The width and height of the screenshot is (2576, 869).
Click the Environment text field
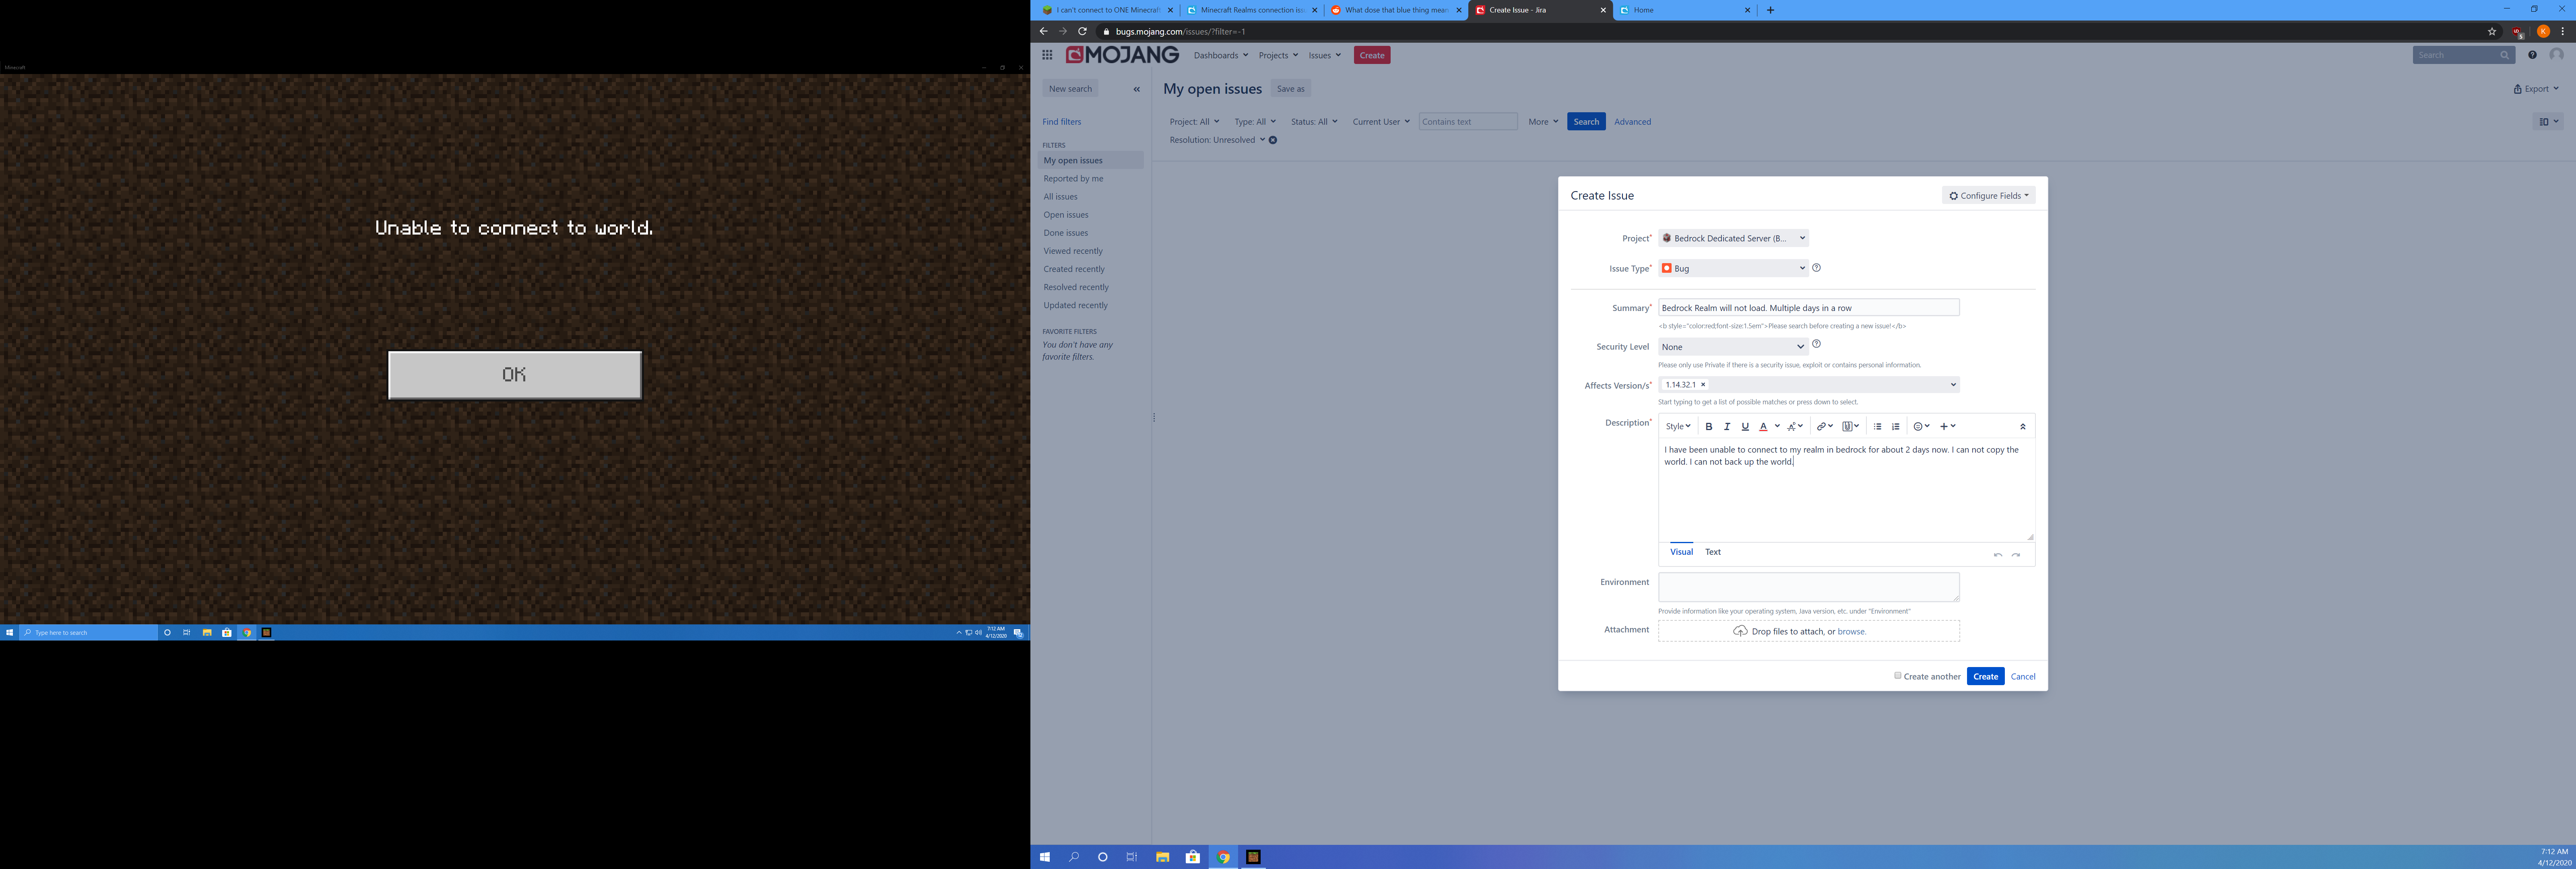tap(1808, 587)
